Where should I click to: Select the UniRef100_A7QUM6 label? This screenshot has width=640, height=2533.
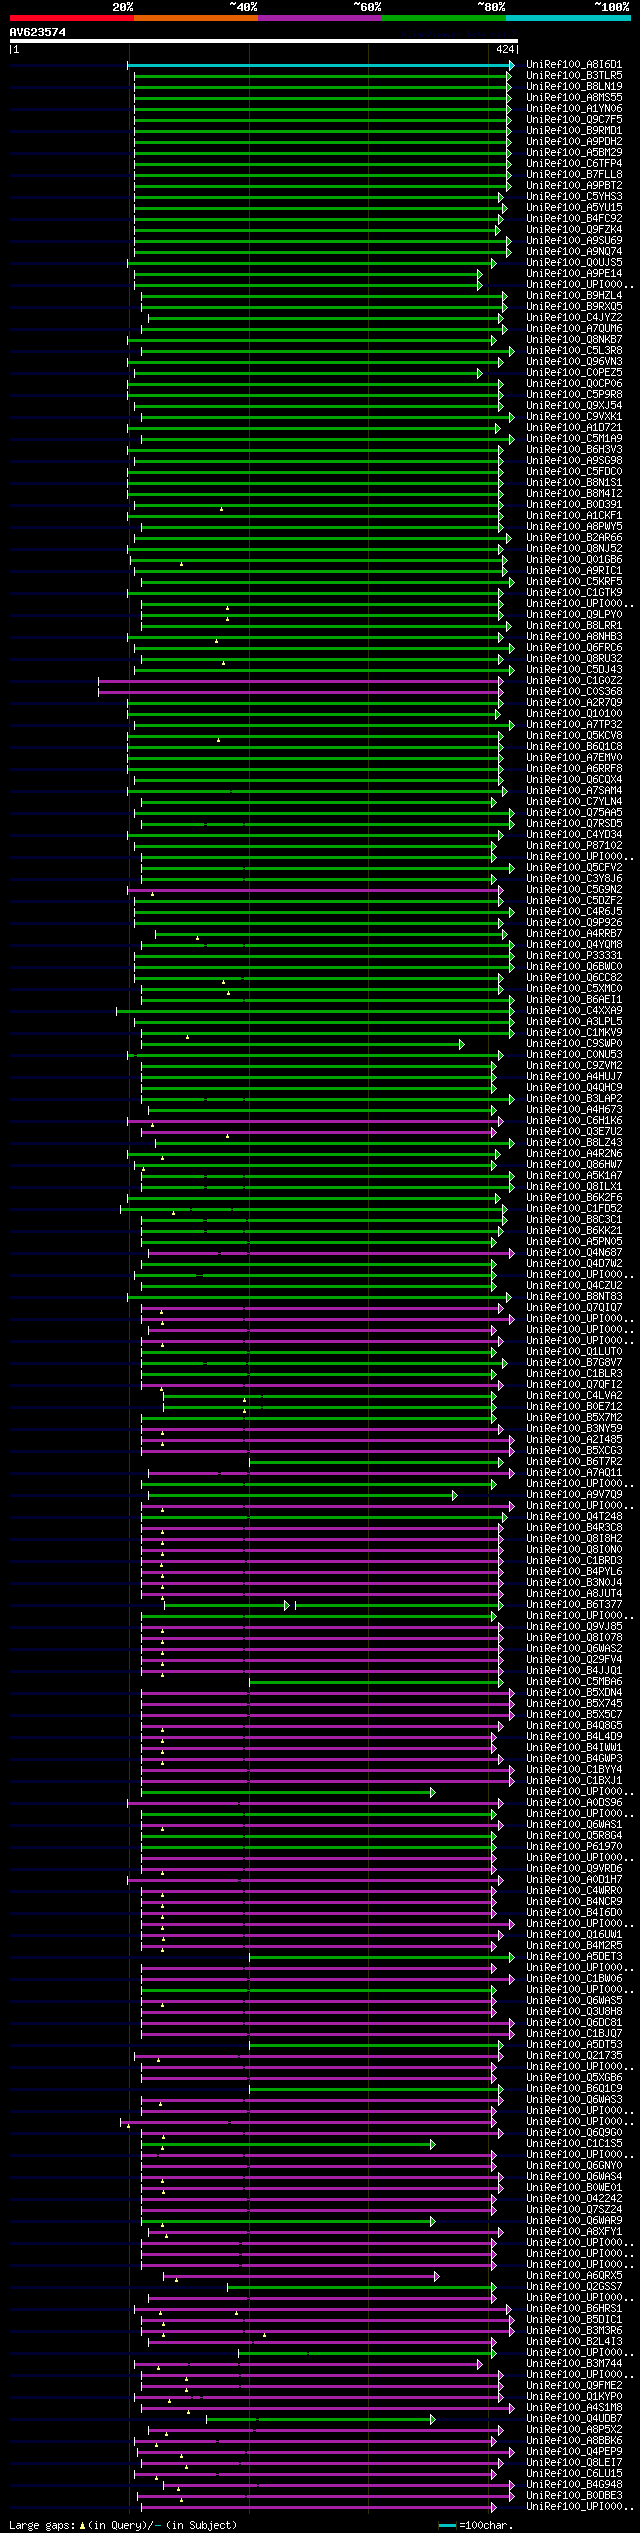pyautogui.click(x=574, y=329)
